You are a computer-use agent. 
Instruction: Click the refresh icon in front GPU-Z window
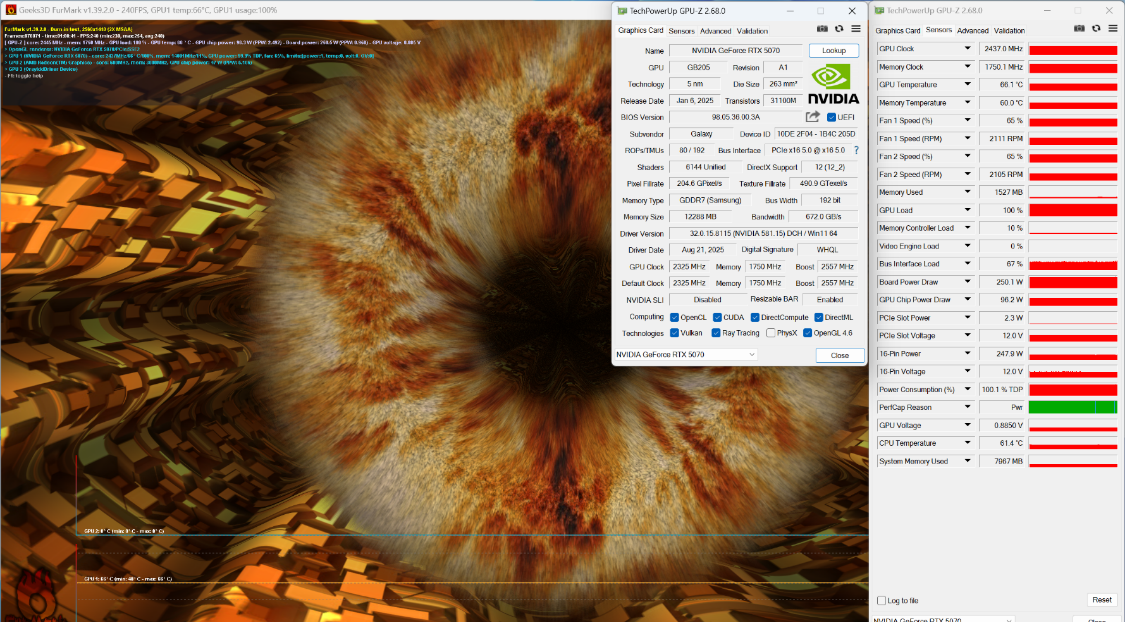click(839, 29)
